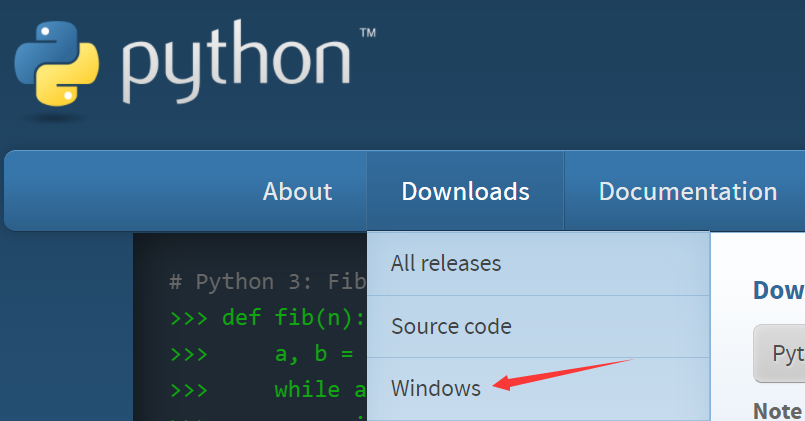The width and height of the screenshot is (805, 421).
Task: Click the Python snake logo icon
Action: pos(56,64)
